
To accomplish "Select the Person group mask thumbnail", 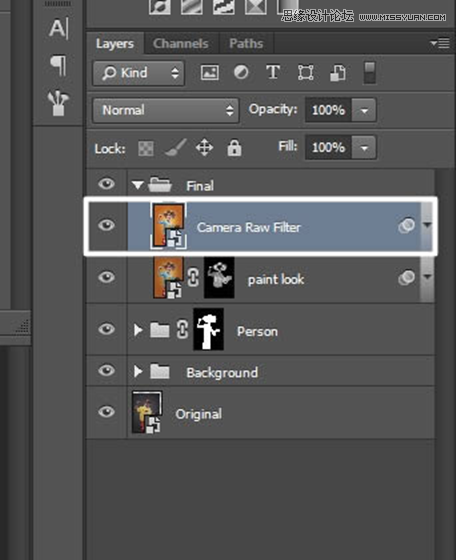I will click(209, 329).
